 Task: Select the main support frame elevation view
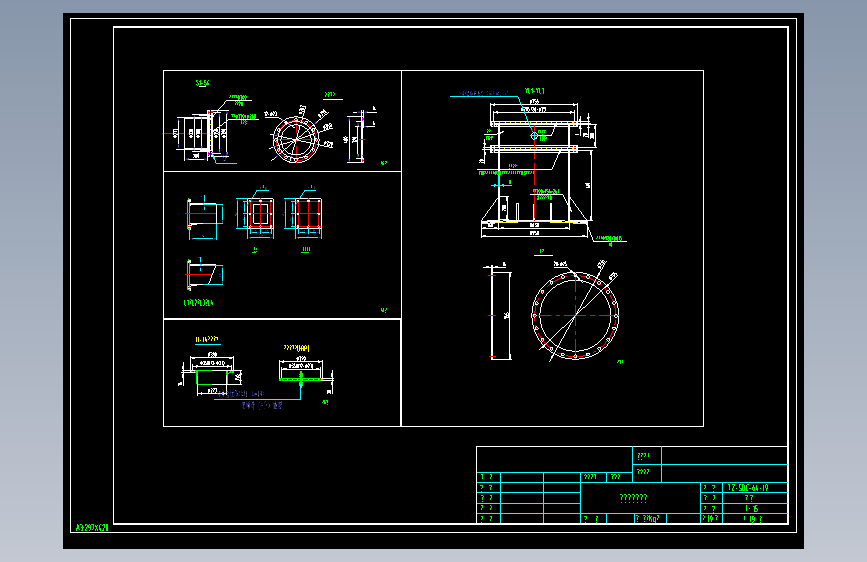click(x=535, y=169)
